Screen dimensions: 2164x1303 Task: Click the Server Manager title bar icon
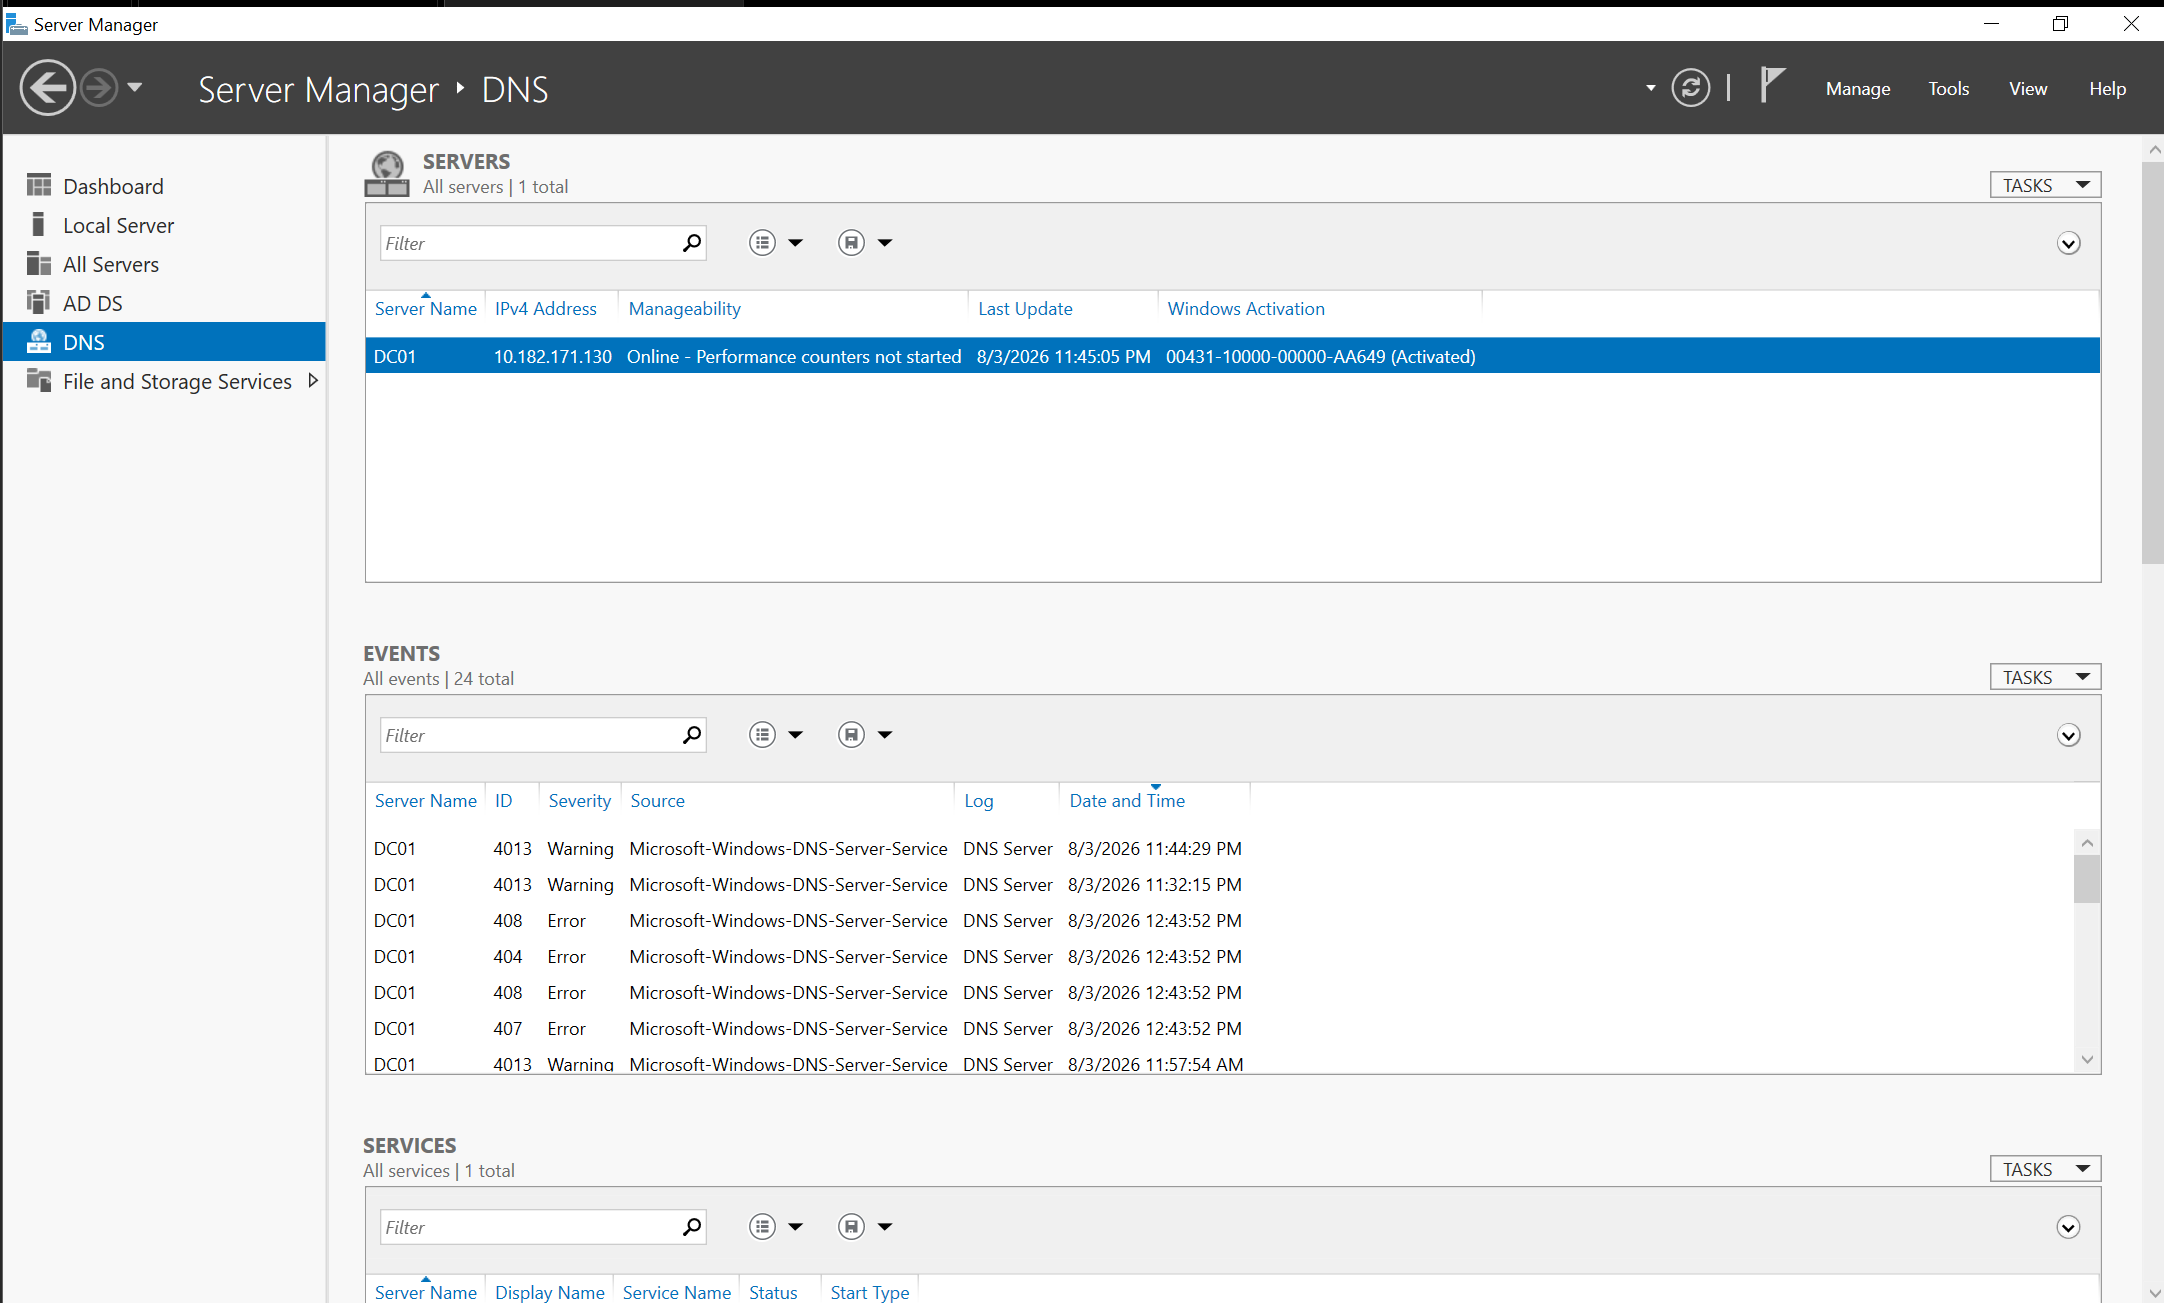[16, 24]
